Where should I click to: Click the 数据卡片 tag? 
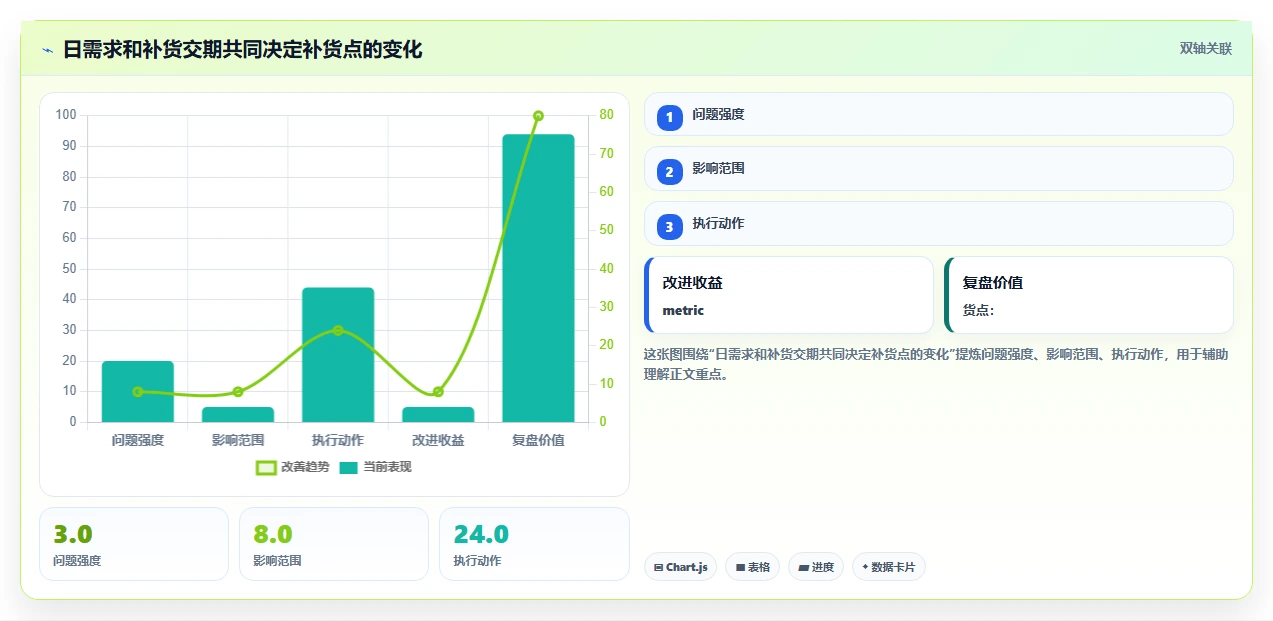[888, 567]
